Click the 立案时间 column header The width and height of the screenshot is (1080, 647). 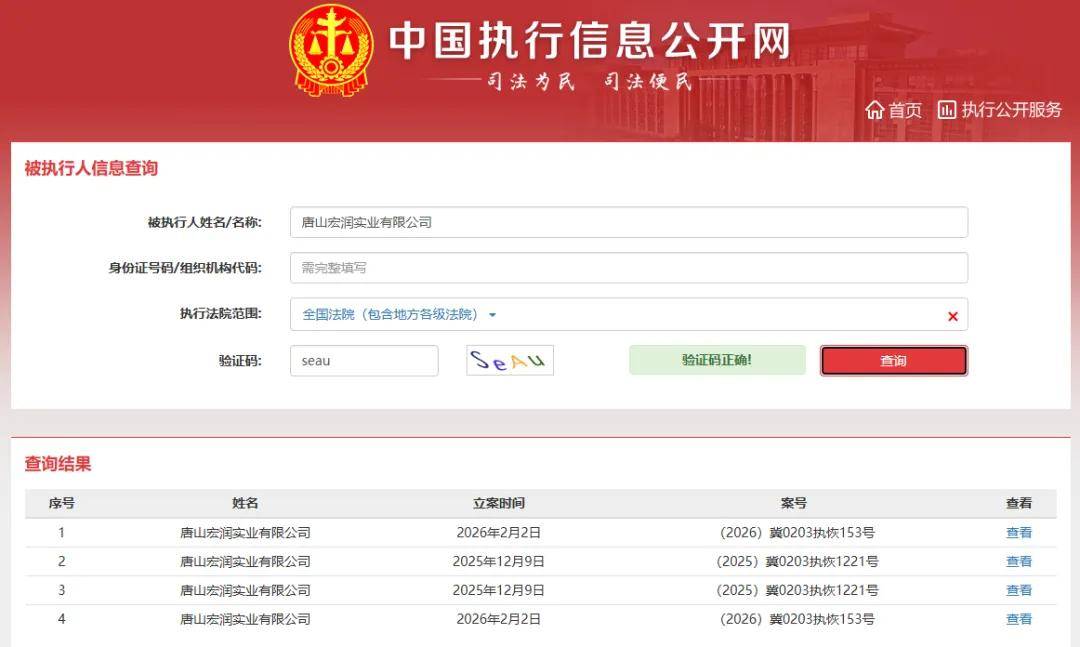coord(497,503)
